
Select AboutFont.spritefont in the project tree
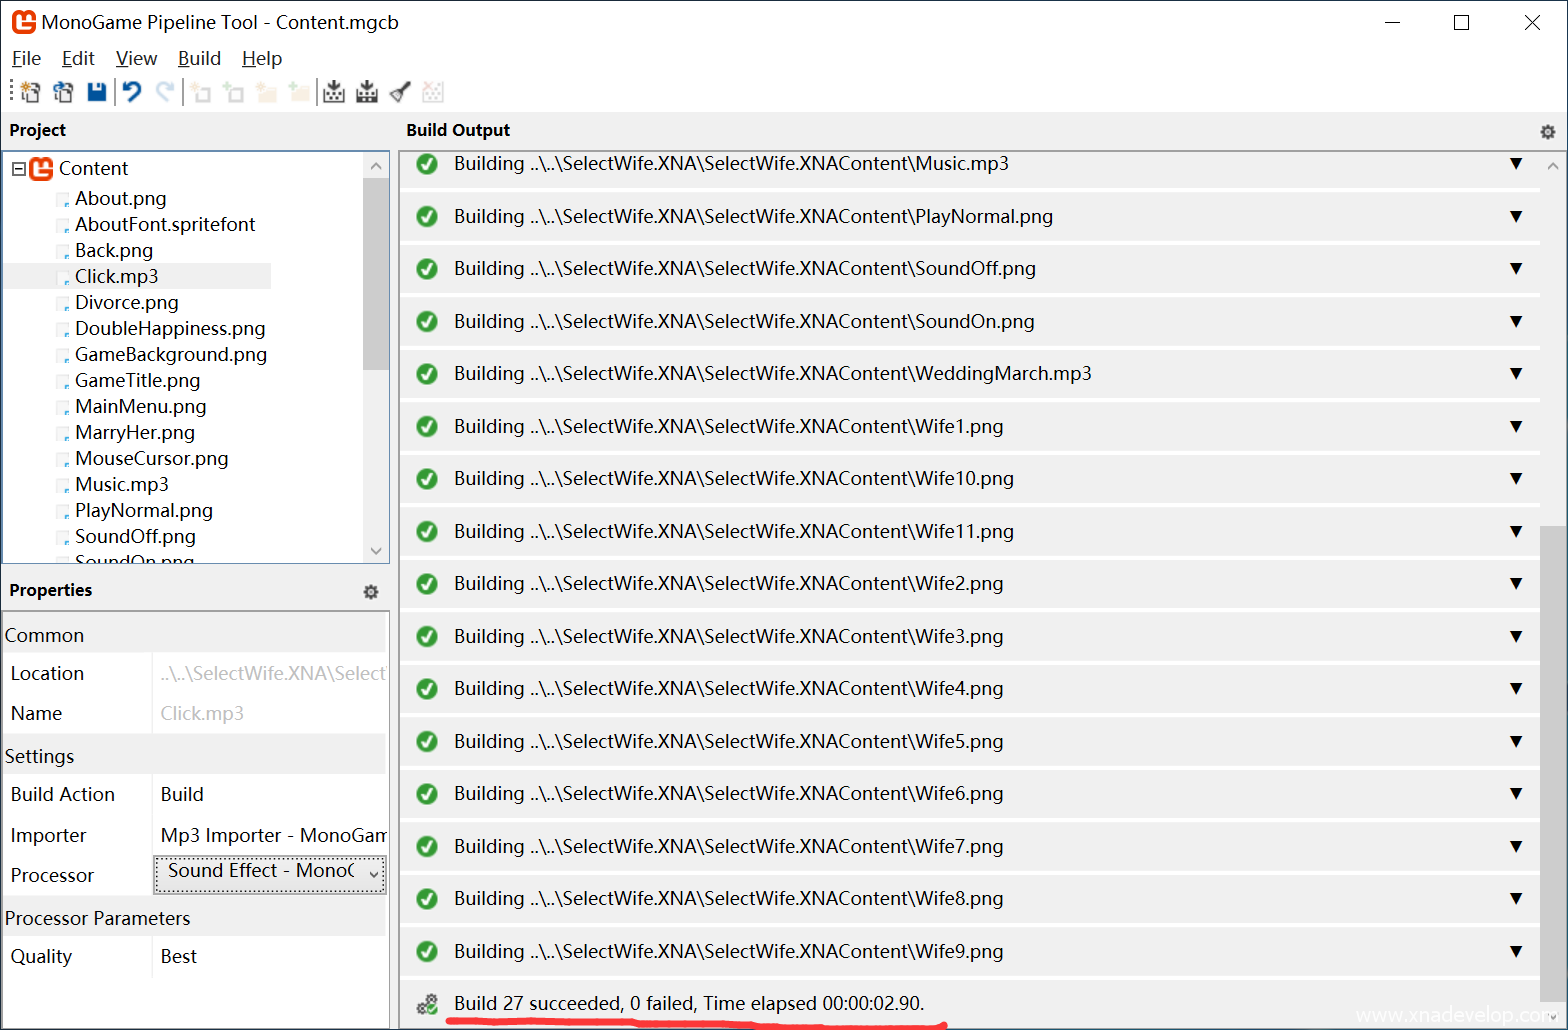[164, 225]
